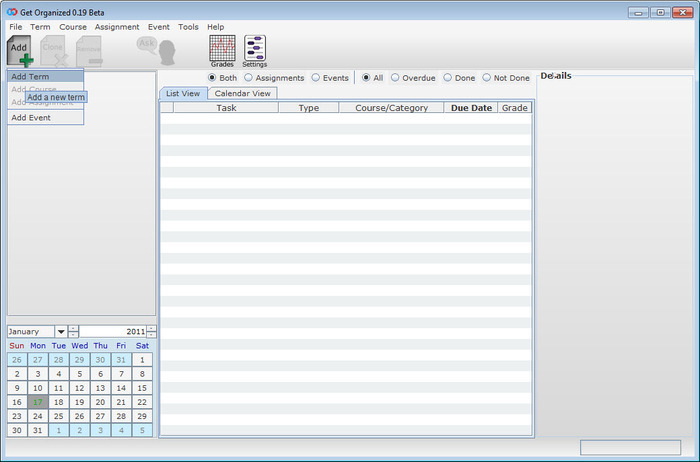Image resolution: width=700 pixels, height=462 pixels.
Task: Click the 2011 year field
Action: (x=113, y=332)
